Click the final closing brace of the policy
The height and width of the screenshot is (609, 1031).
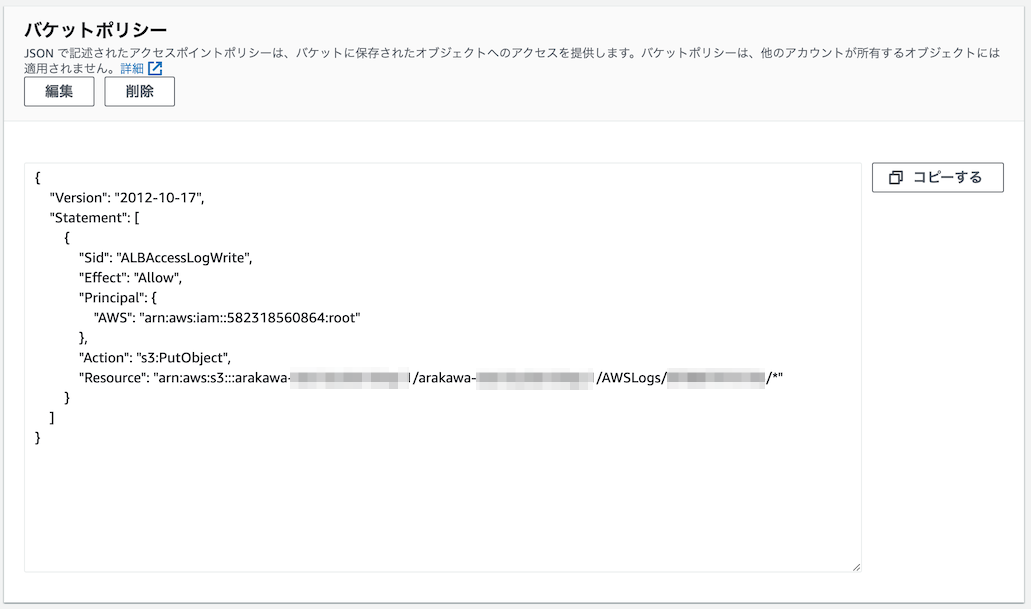pyautogui.click(x=38, y=437)
